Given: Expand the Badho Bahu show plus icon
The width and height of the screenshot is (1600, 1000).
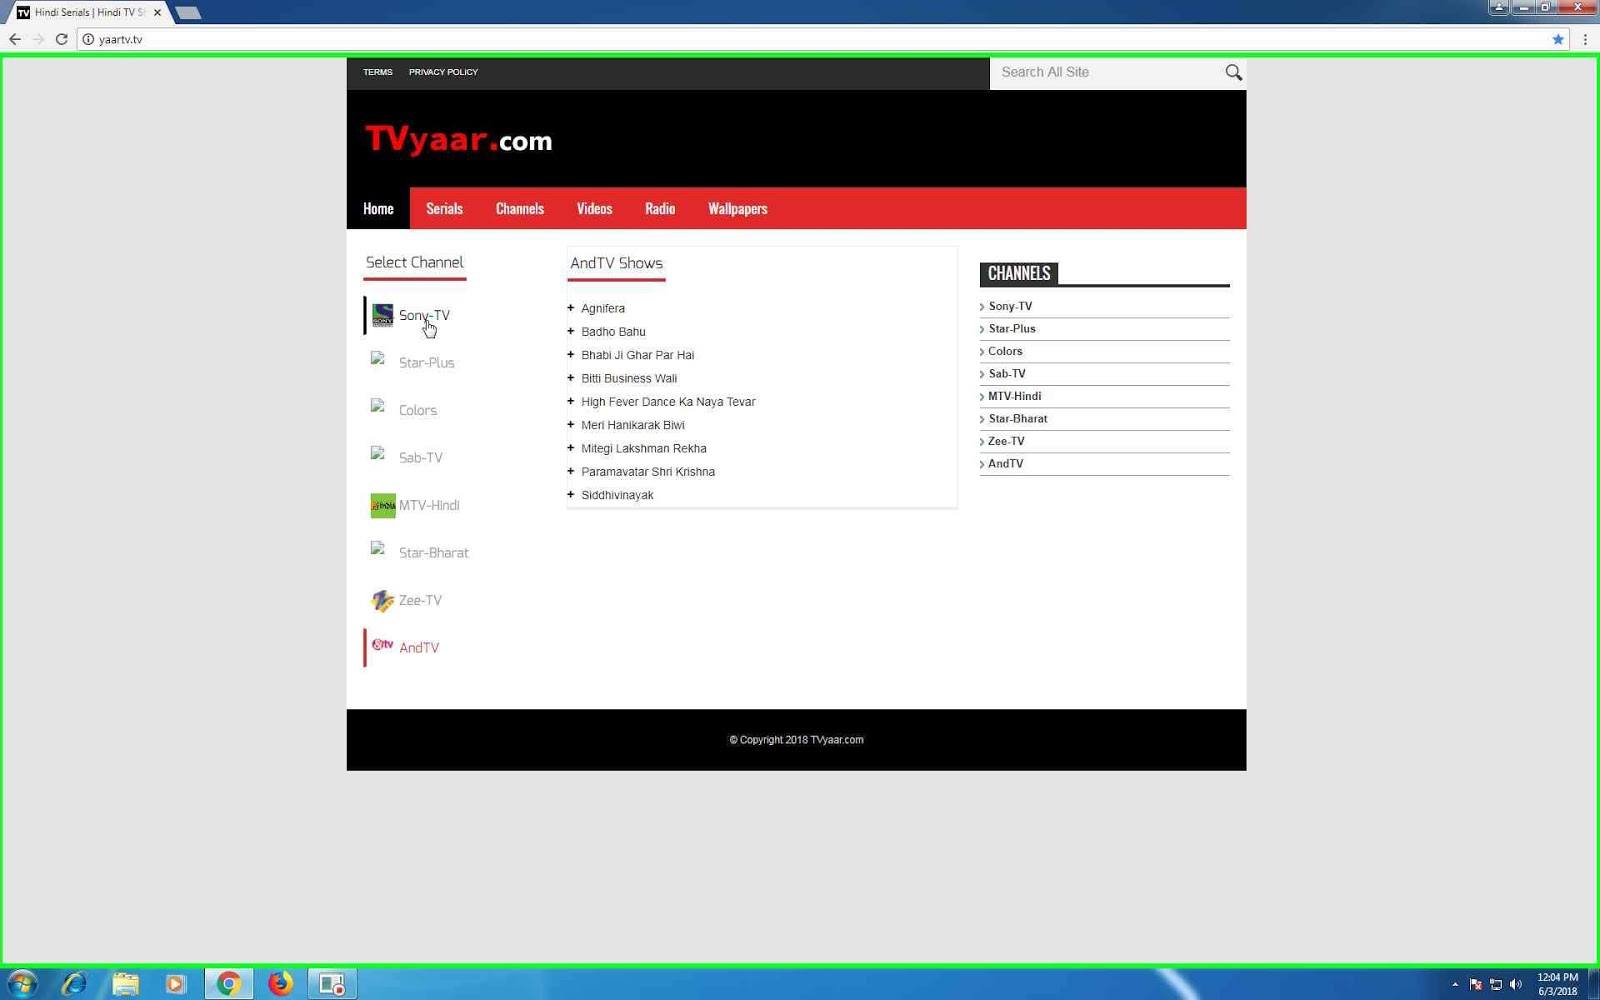Looking at the screenshot, I should click(x=571, y=331).
